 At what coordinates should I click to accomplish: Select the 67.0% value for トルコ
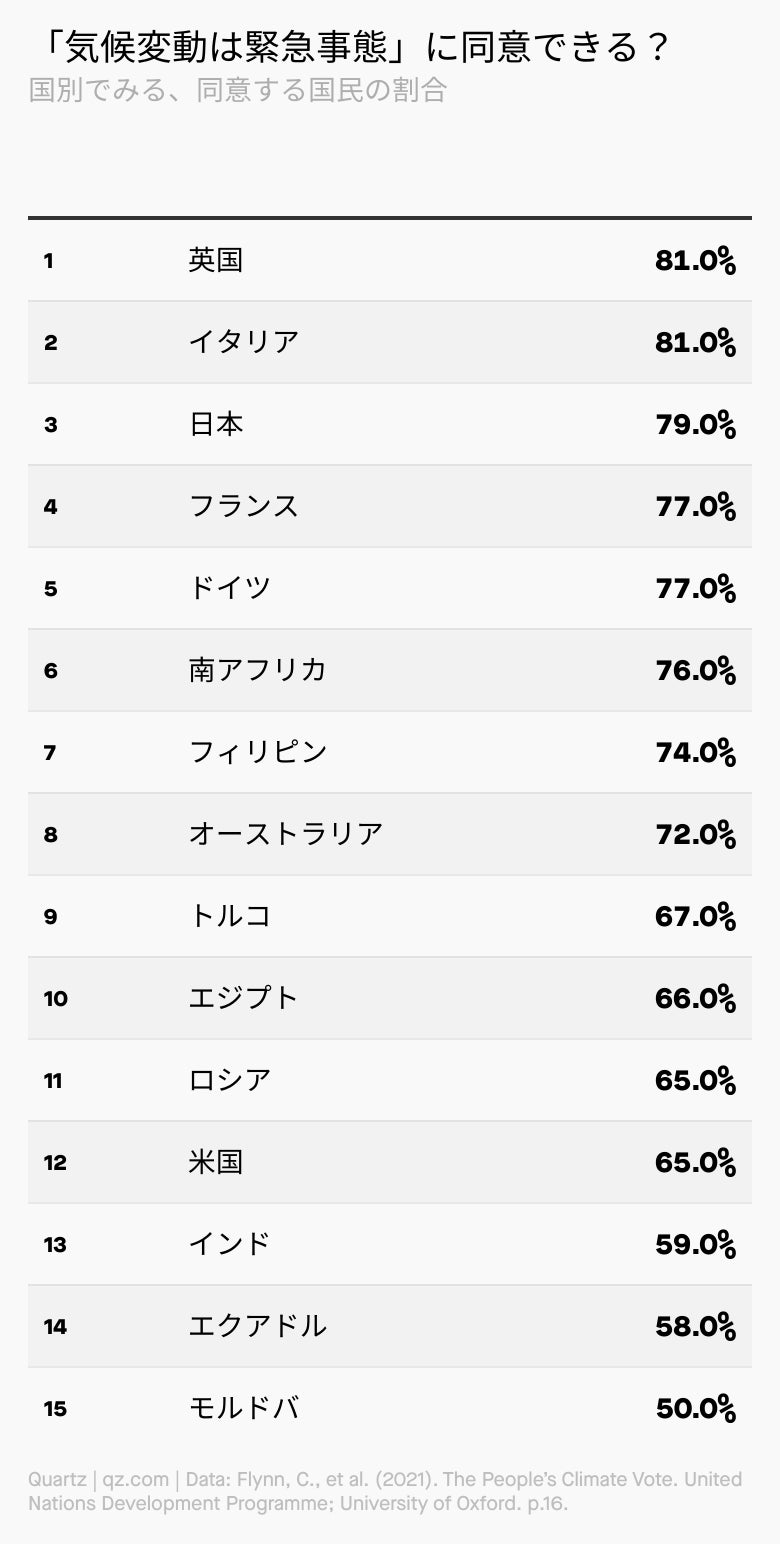(x=696, y=917)
